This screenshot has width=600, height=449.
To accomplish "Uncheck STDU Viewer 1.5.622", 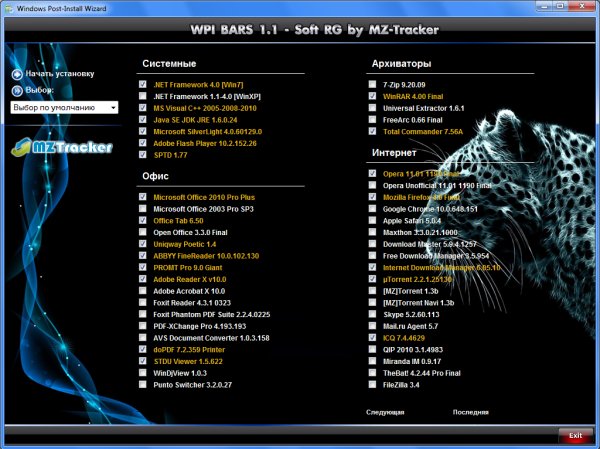I will pyautogui.click(x=143, y=361).
